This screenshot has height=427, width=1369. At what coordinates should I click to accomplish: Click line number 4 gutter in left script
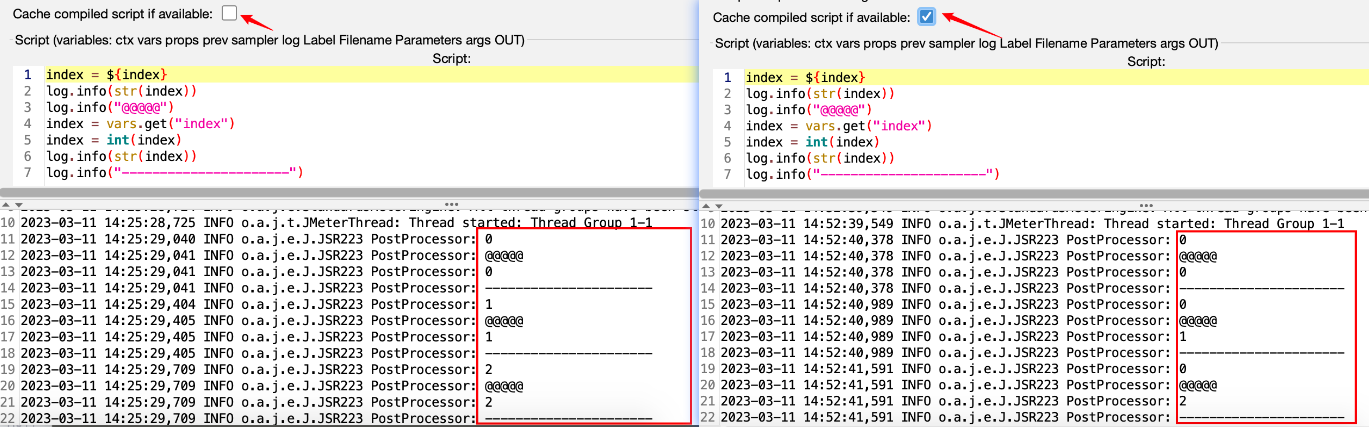(27, 124)
